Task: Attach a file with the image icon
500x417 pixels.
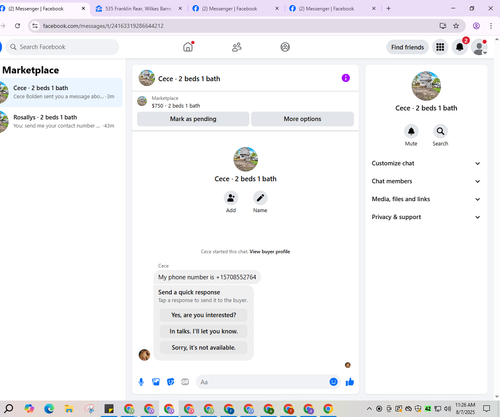Action: [156, 382]
